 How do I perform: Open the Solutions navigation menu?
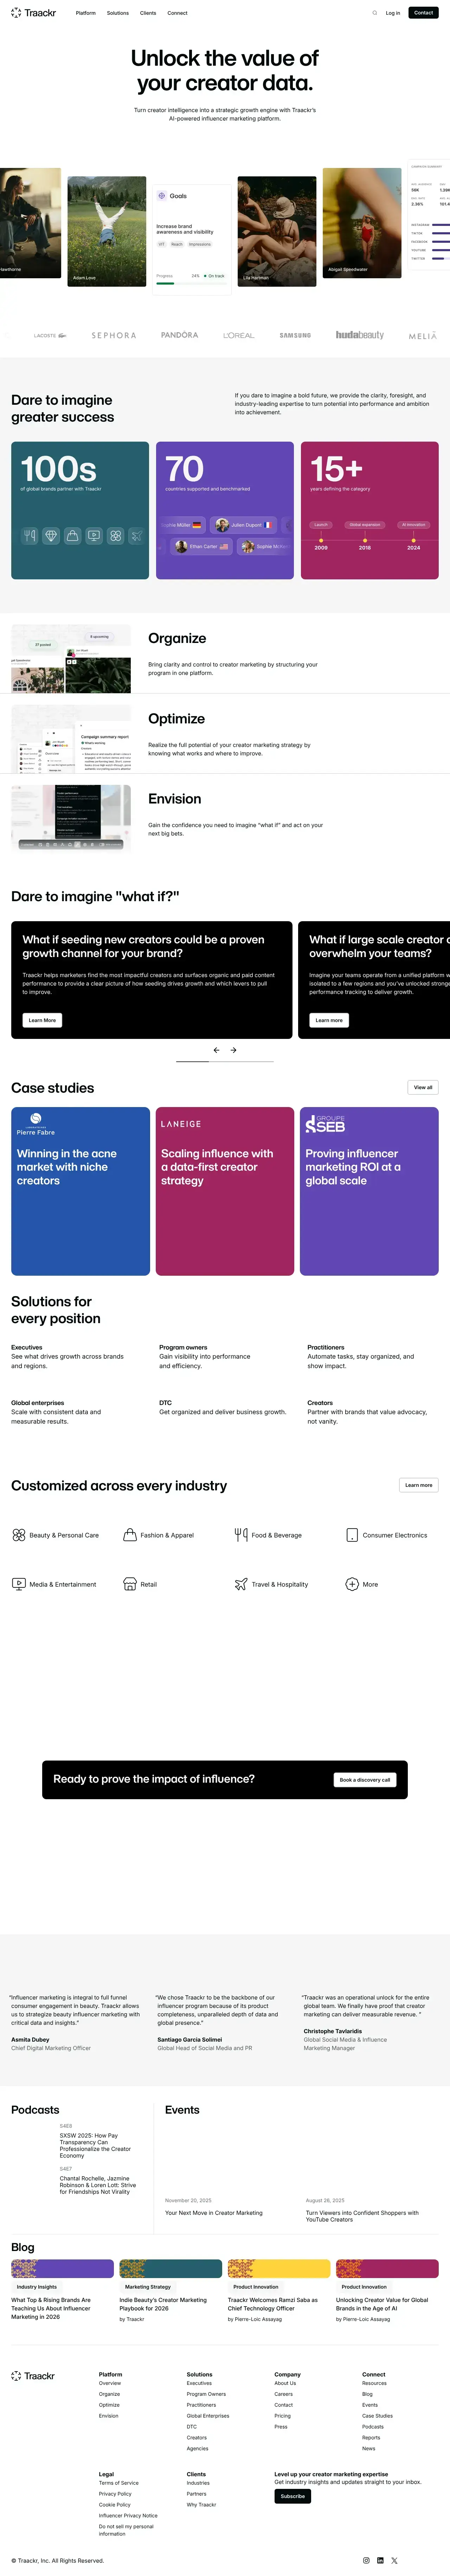118,13
